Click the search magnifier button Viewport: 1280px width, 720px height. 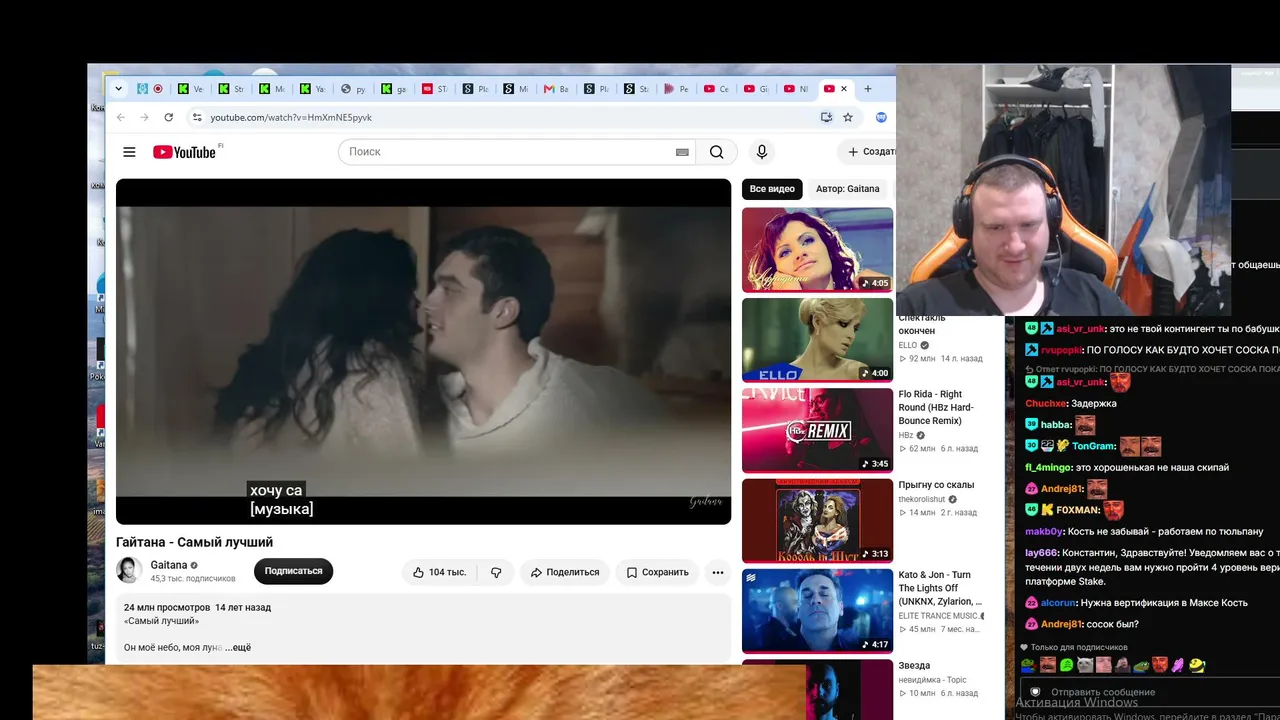(716, 152)
